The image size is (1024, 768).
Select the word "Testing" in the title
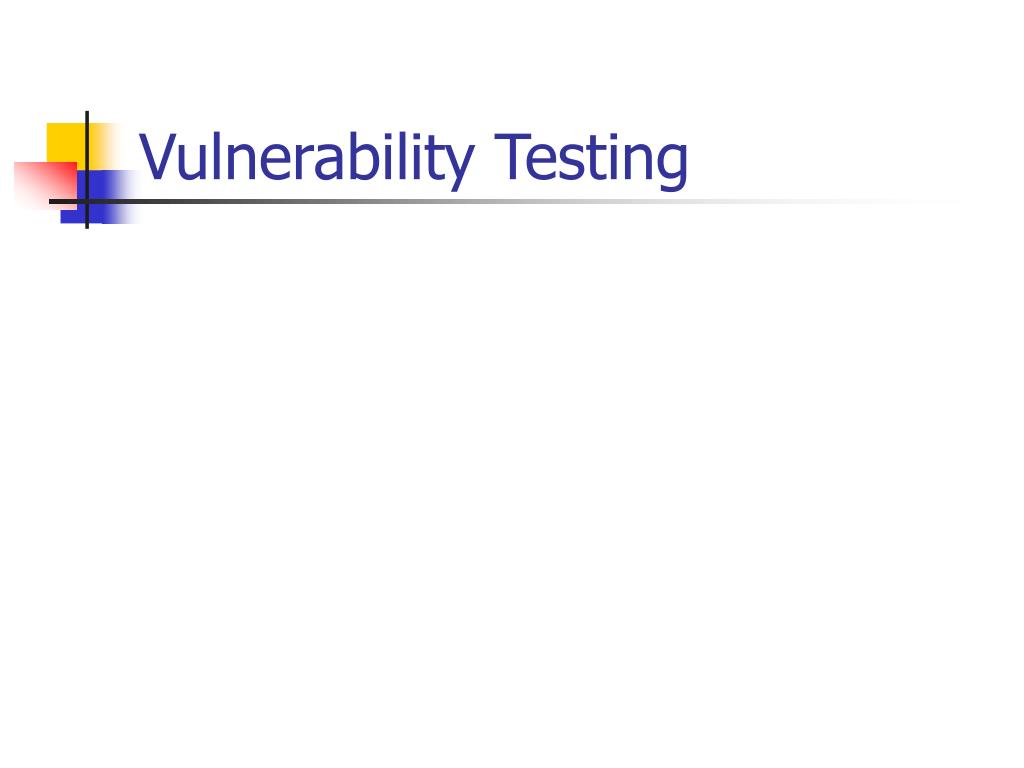coord(590,159)
